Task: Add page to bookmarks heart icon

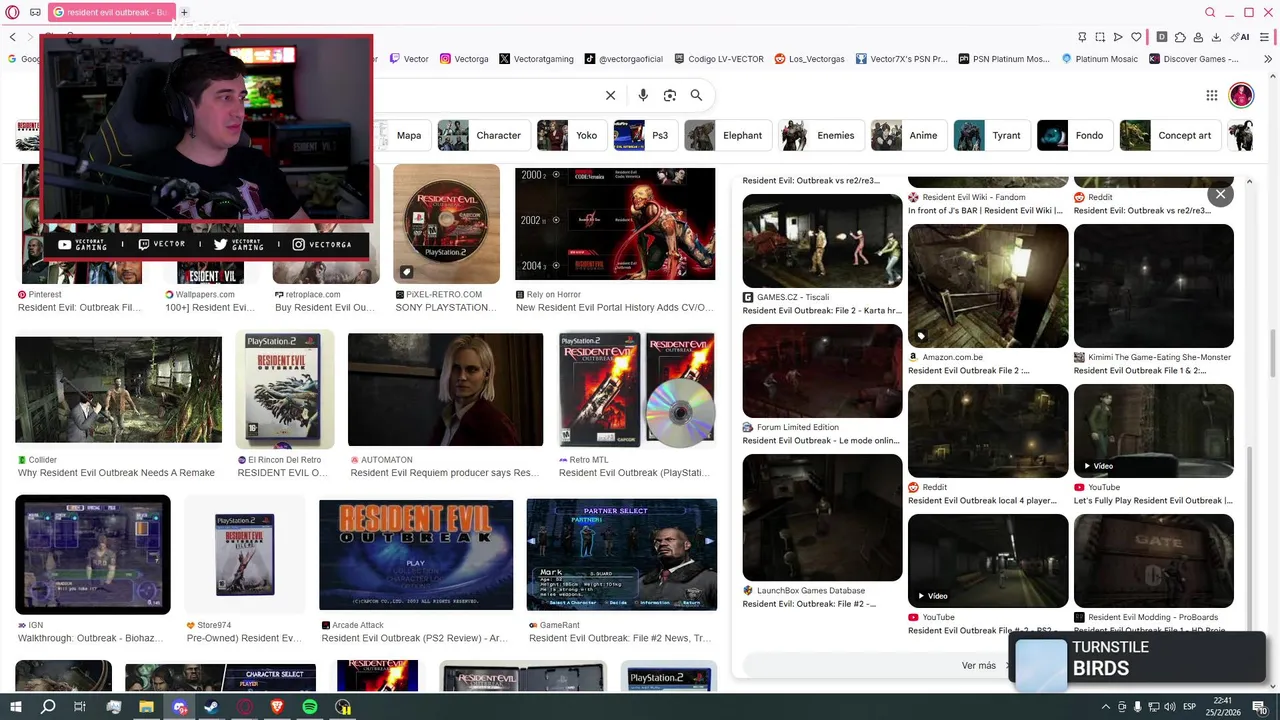Action: tap(1136, 37)
